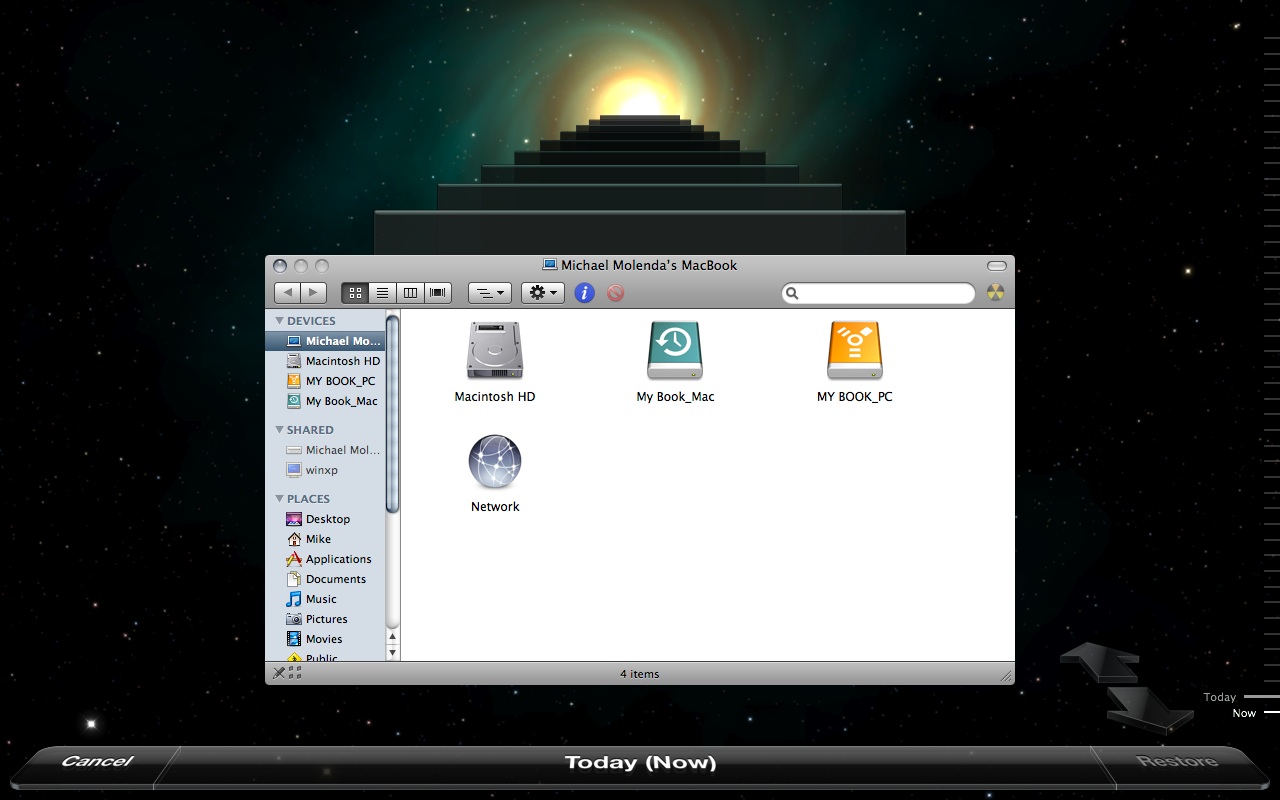
Task: Go forward in time with the downward arrow
Action: tap(1151, 708)
